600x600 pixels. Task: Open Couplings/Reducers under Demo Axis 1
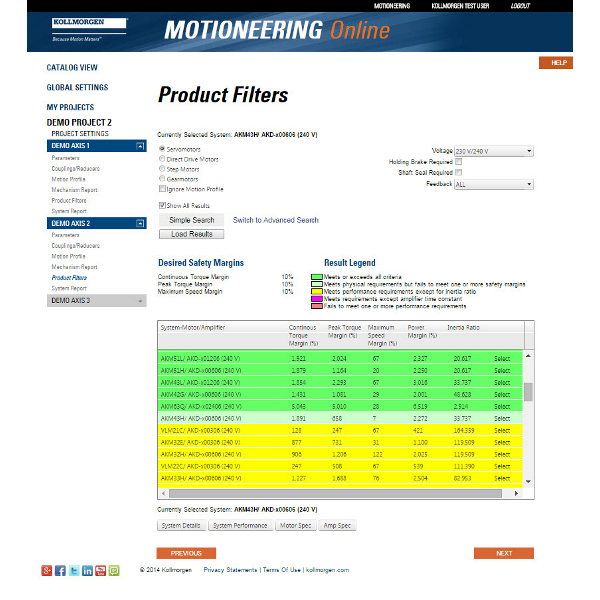coord(75,168)
